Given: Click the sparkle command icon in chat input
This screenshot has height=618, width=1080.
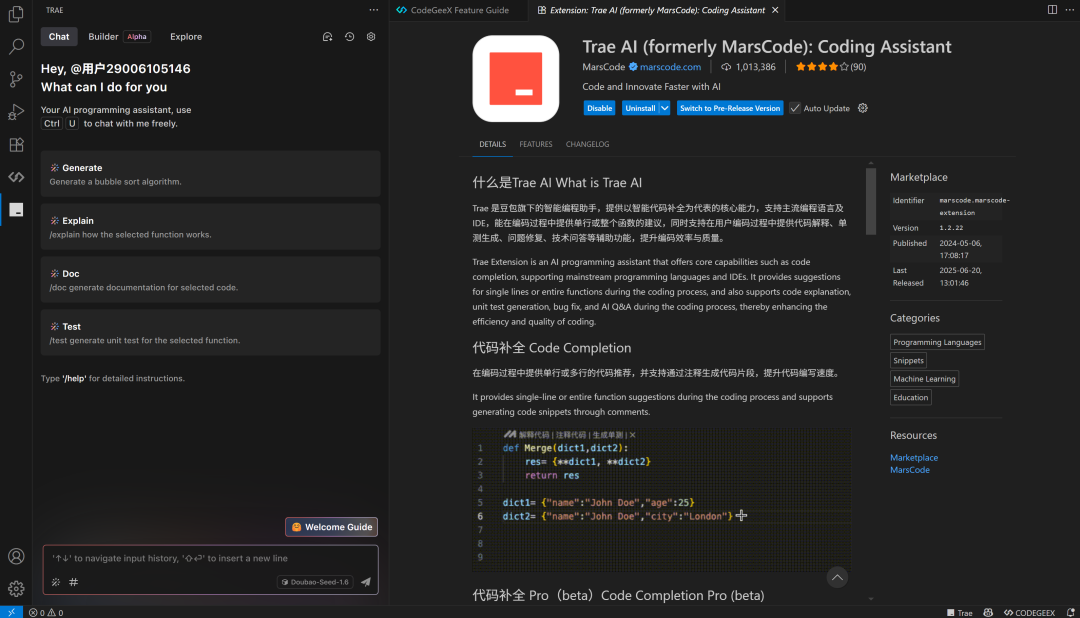Looking at the screenshot, I should [x=56, y=582].
